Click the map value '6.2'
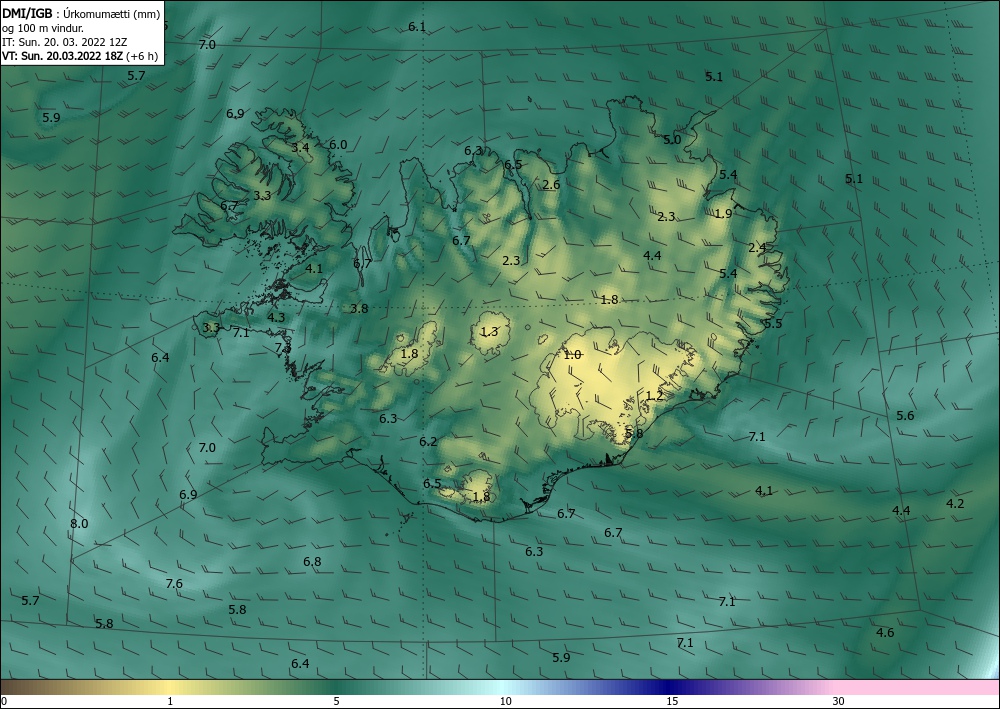The width and height of the screenshot is (1000, 709). (x=429, y=441)
